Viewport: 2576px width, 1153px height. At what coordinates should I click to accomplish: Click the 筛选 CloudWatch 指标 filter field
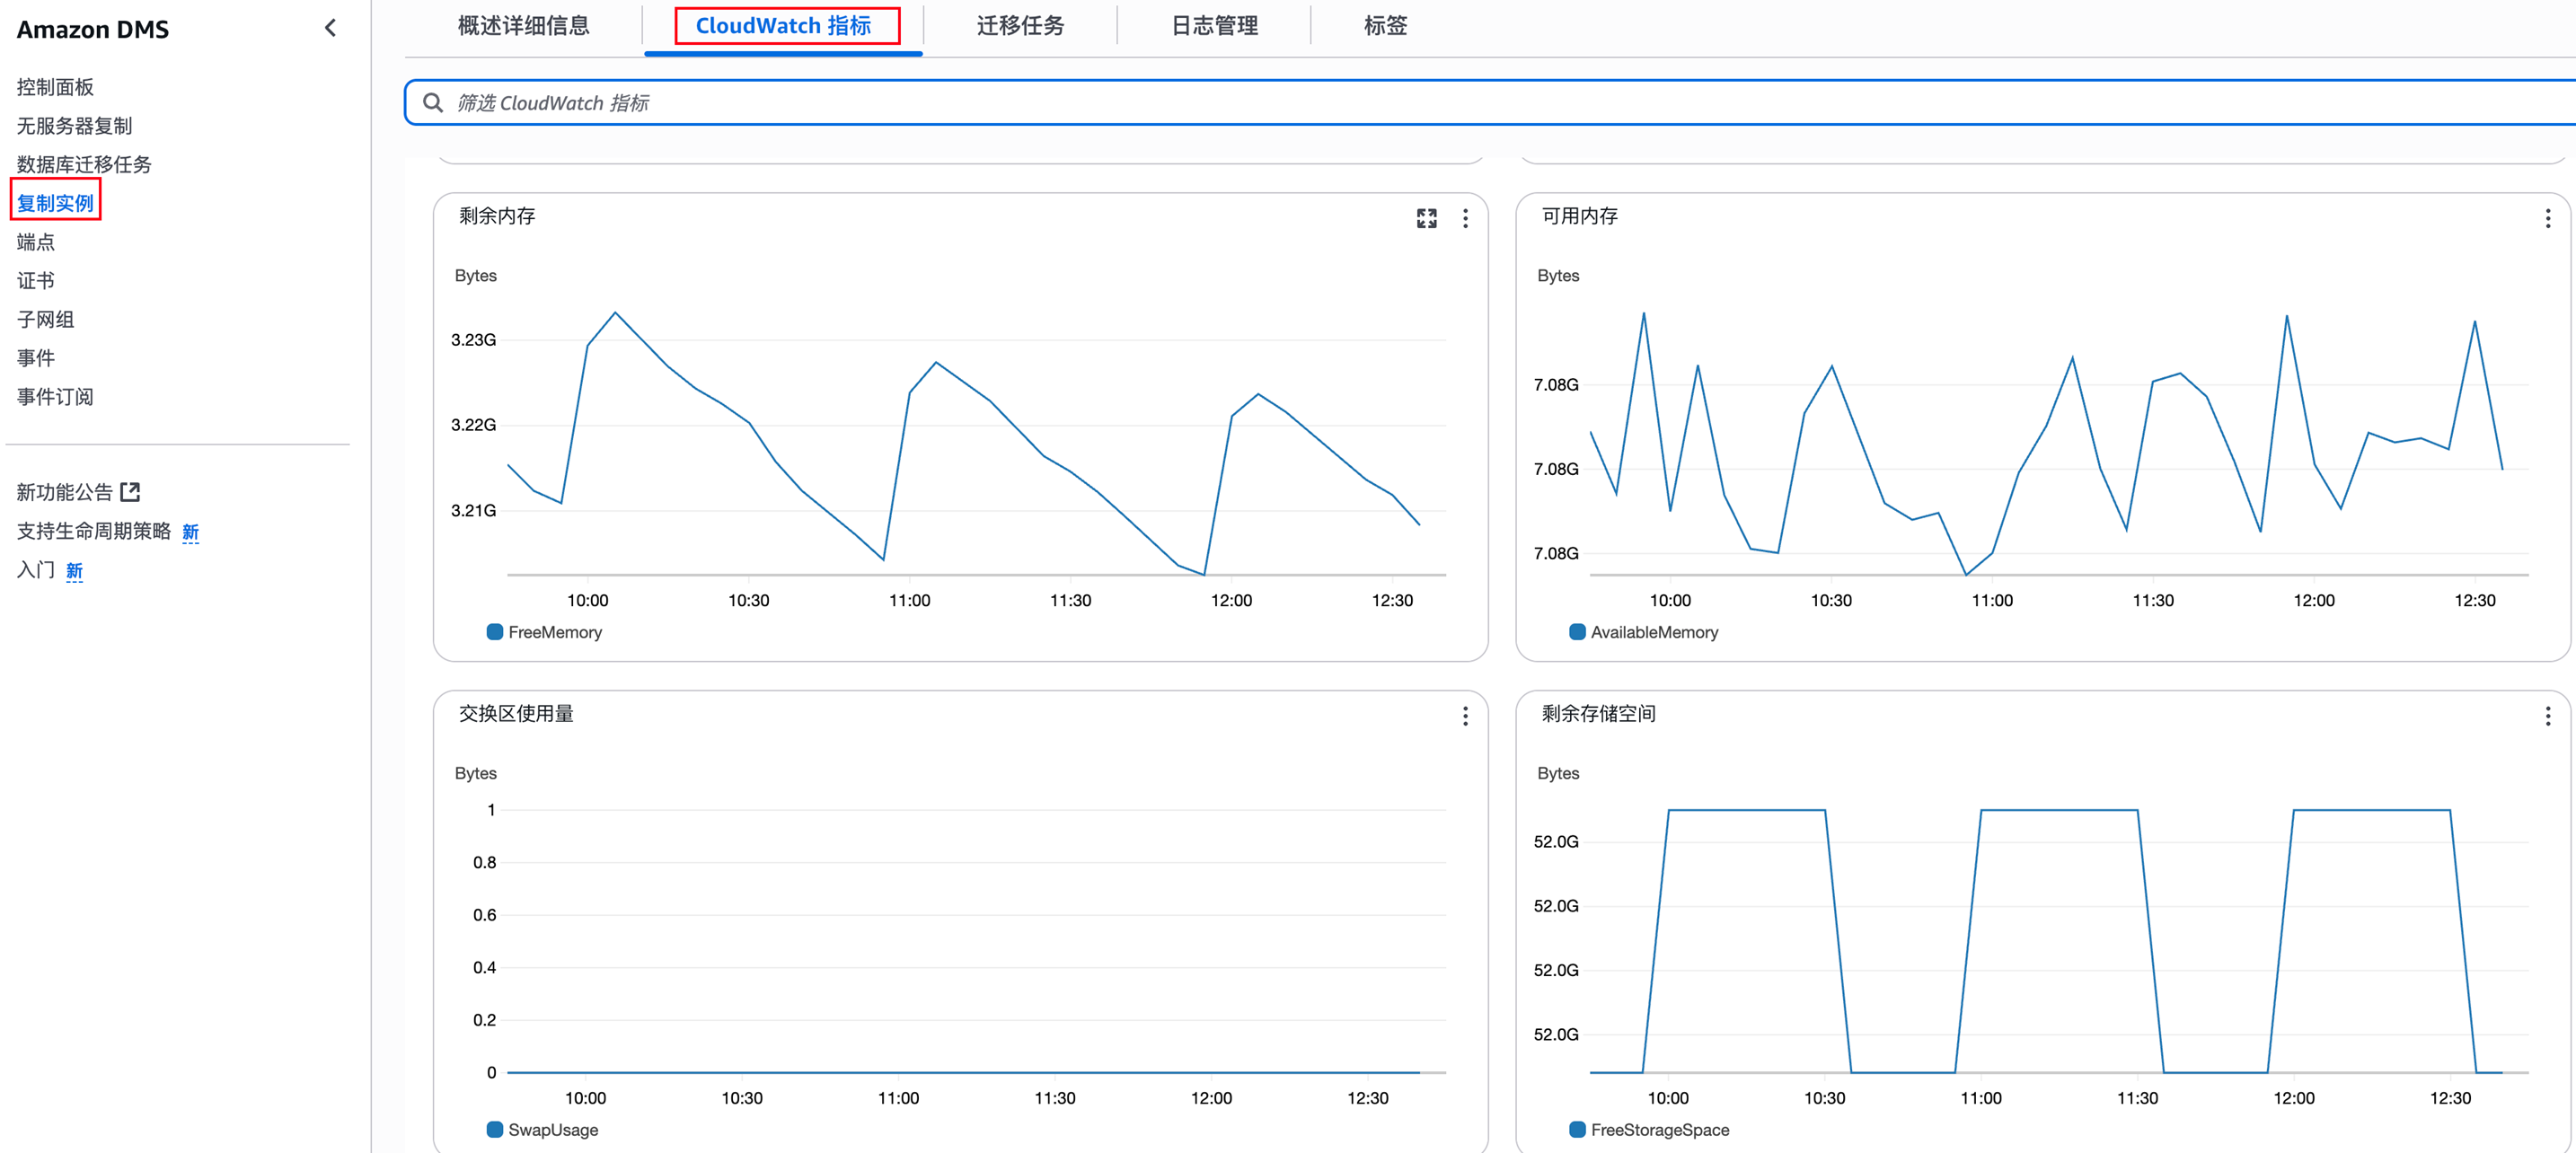(1400, 103)
